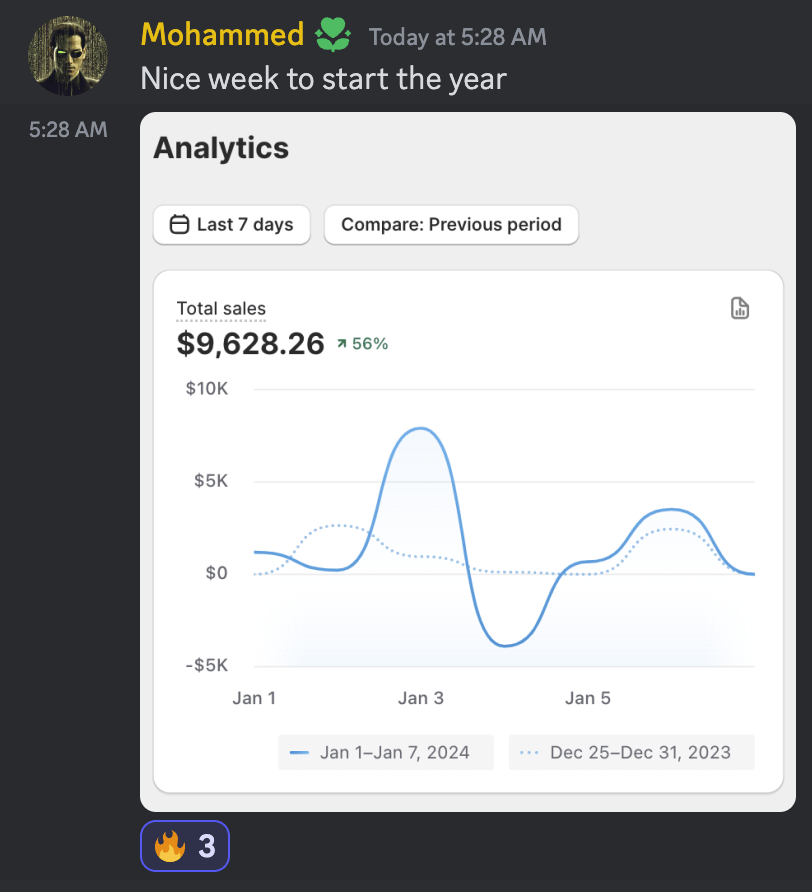The width and height of the screenshot is (812, 892).
Task: Click the green upward arrow beside 56%
Action: pos(341,344)
